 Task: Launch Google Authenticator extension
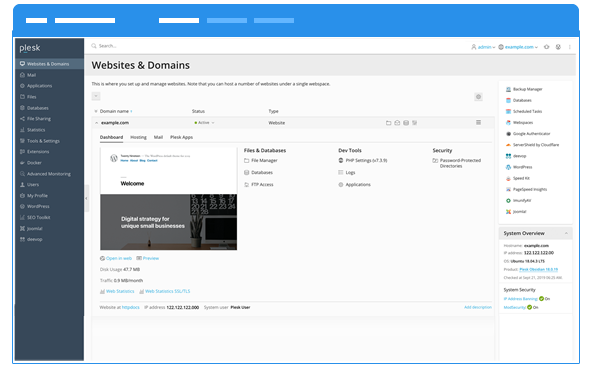point(528,134)
